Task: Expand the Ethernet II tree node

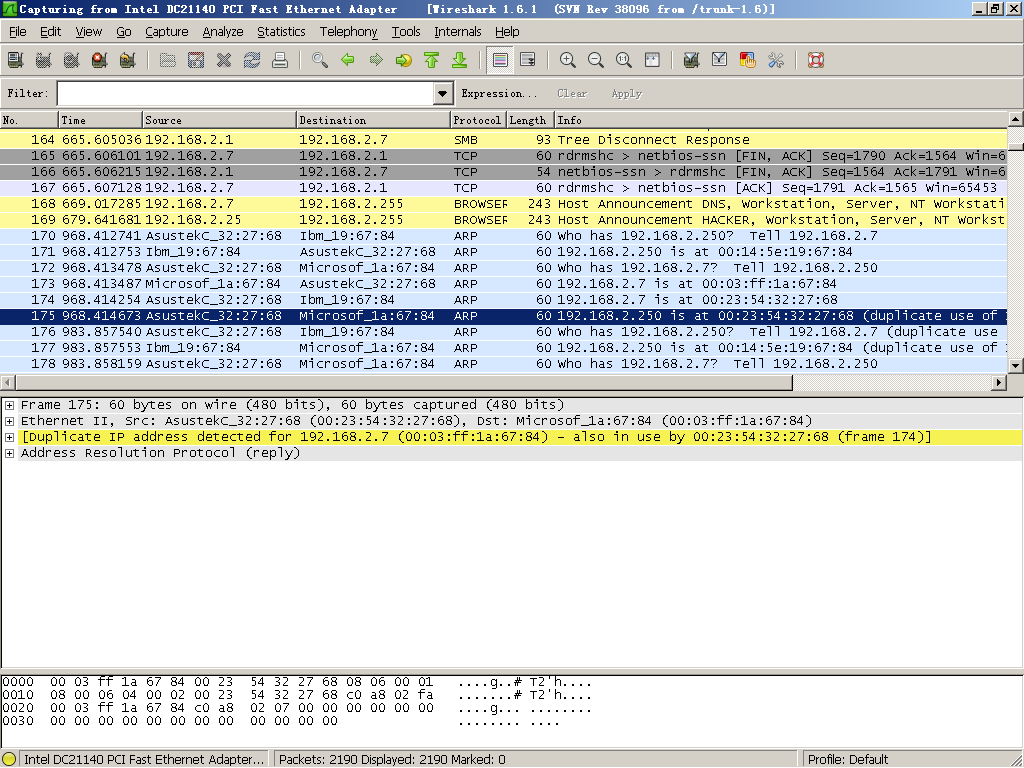Action: point(10,421)
